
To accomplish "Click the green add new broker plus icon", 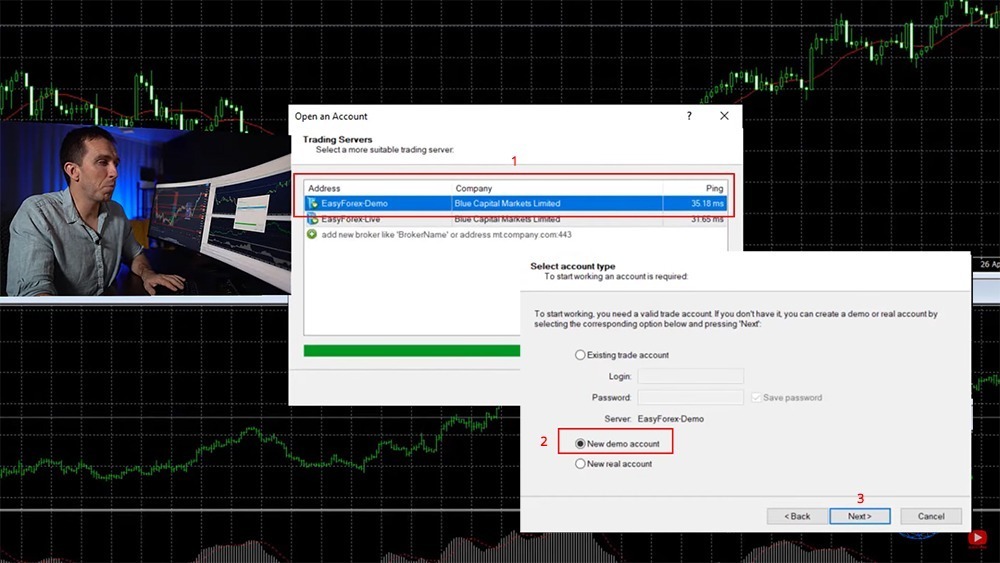I will (312, 235).
